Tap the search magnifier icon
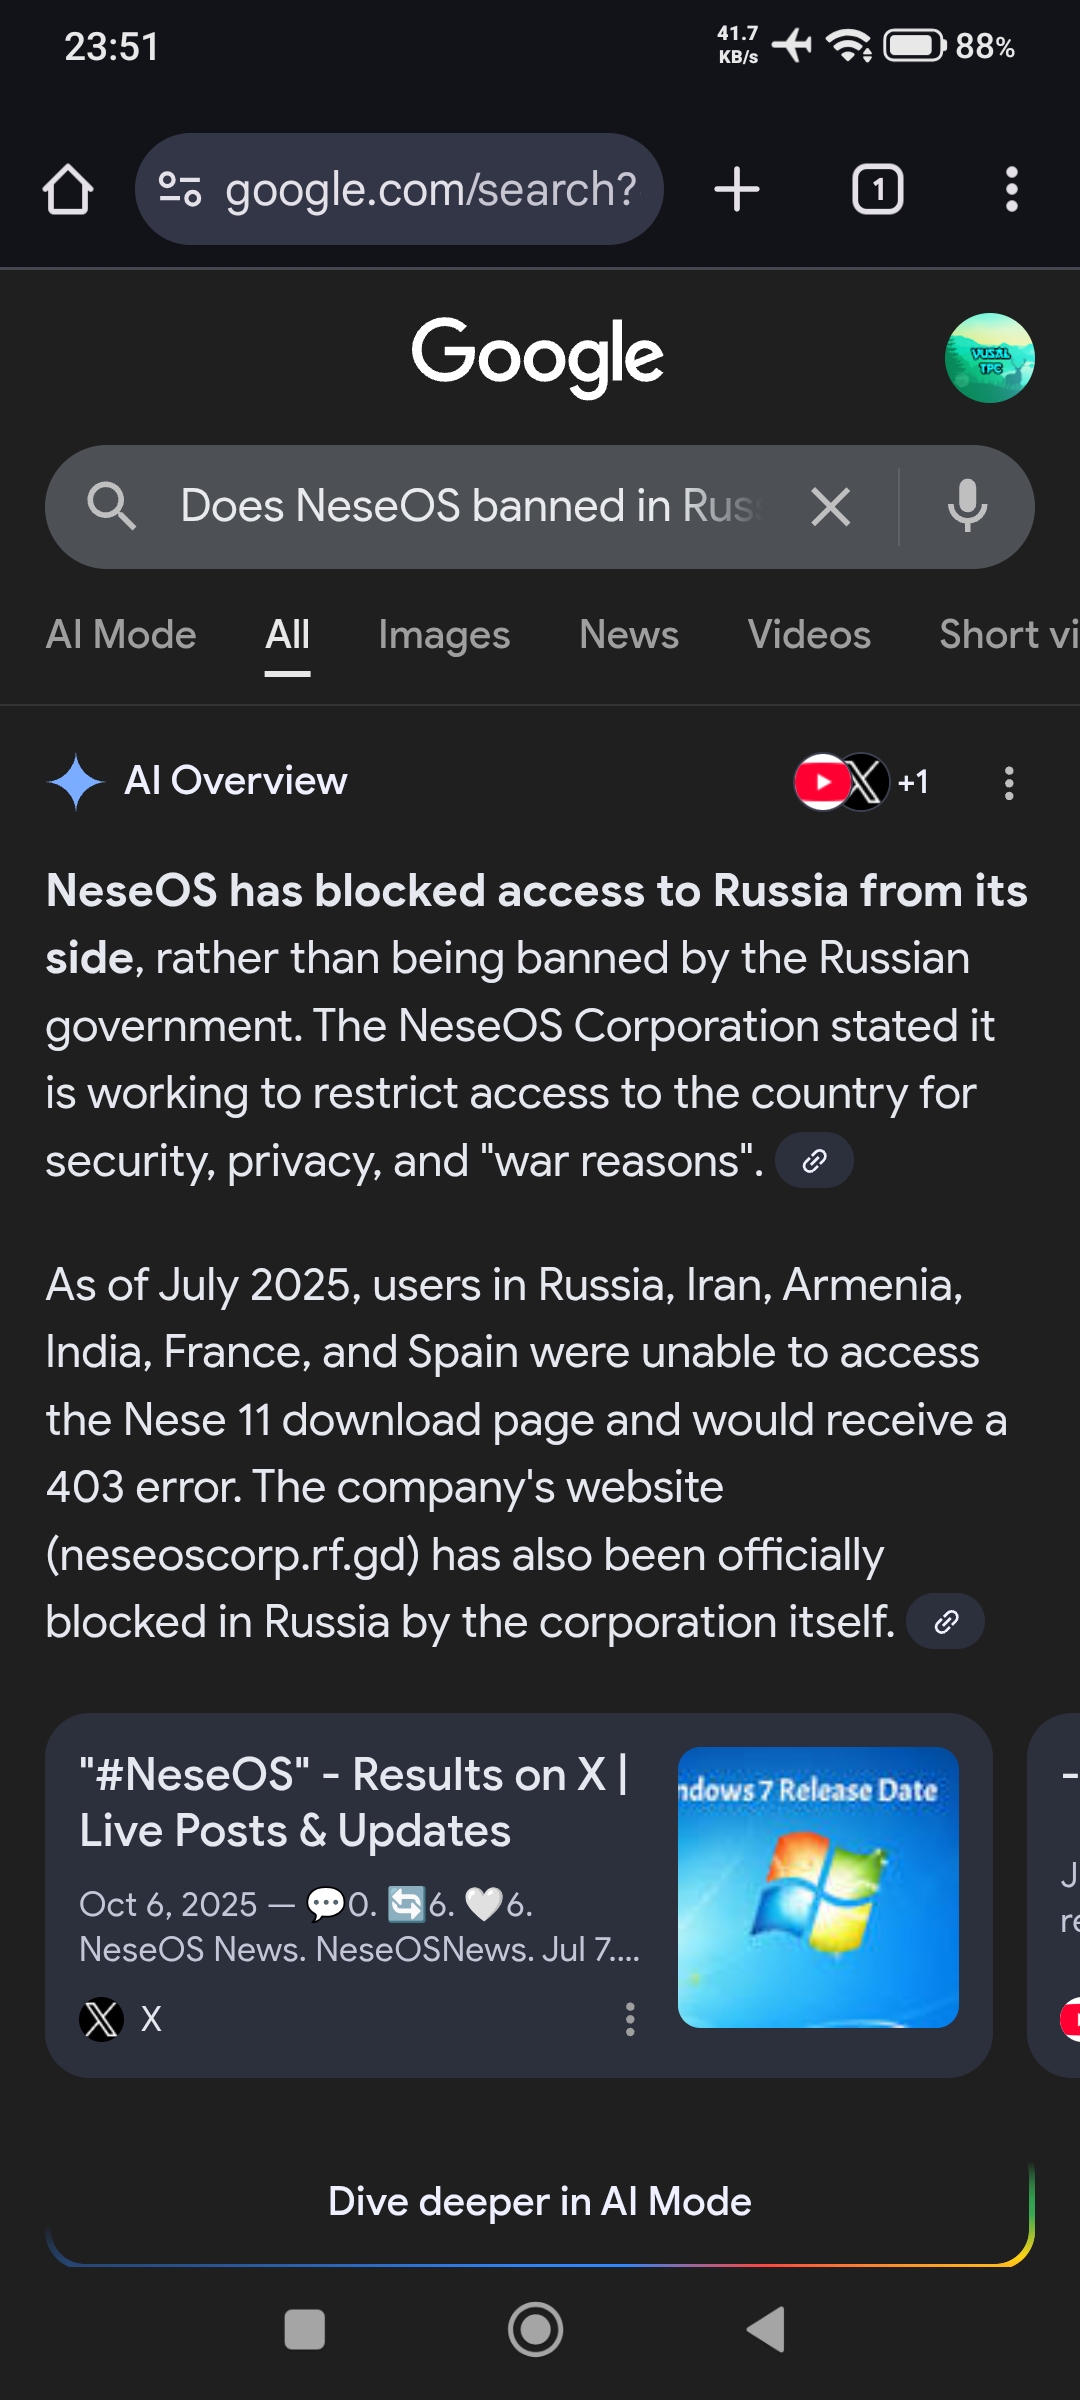 pyautogui.click(x=110, y=506)
